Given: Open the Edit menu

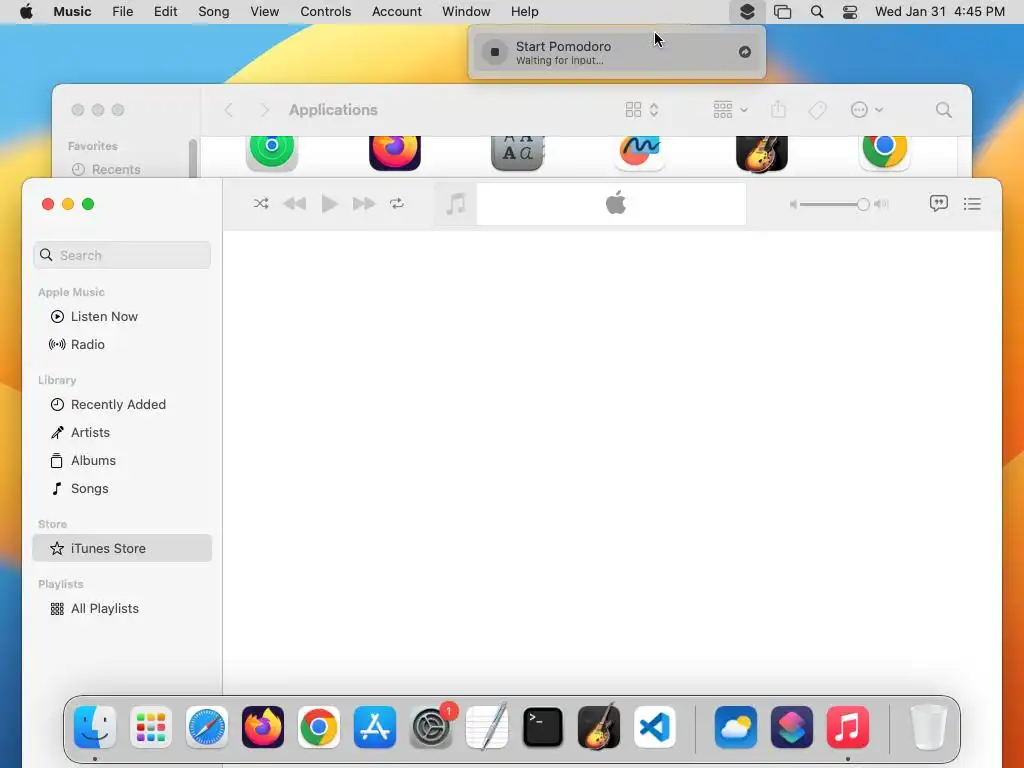Looking at the screenshot, I should pyautogui.click(x=165, y=12).
